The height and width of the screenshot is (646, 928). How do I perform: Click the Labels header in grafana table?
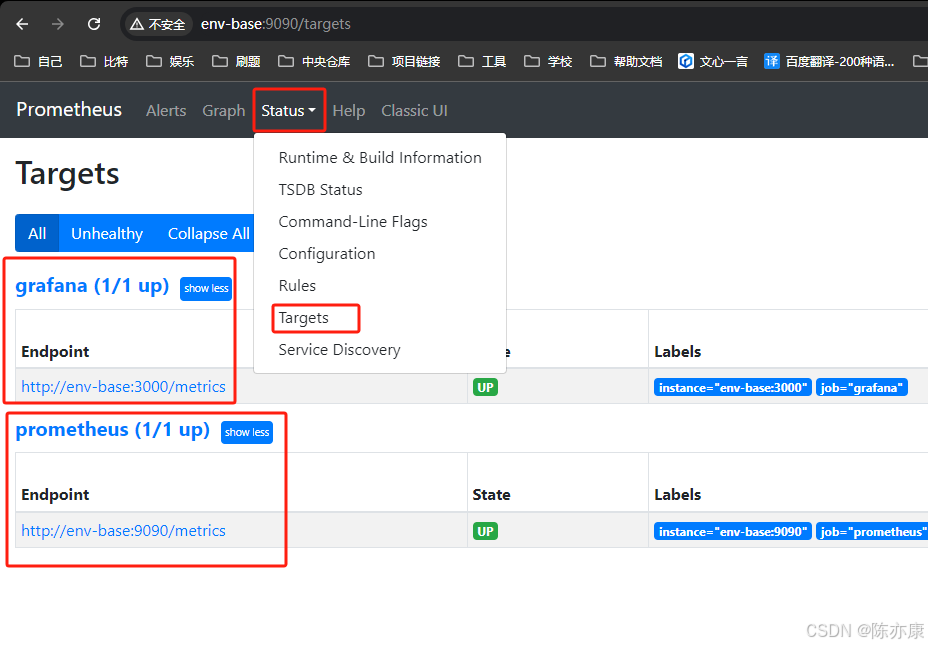click(678, 351)
